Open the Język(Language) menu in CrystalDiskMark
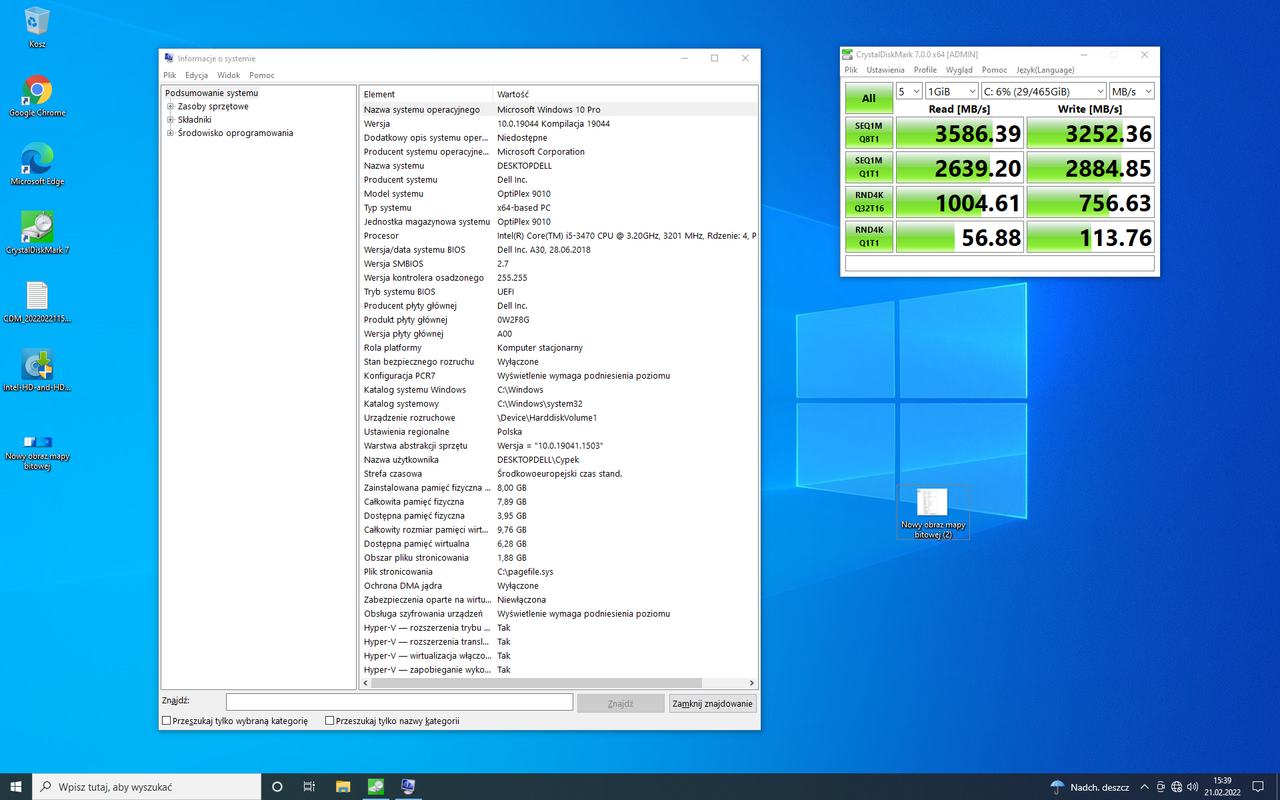 pos(1045,70)
